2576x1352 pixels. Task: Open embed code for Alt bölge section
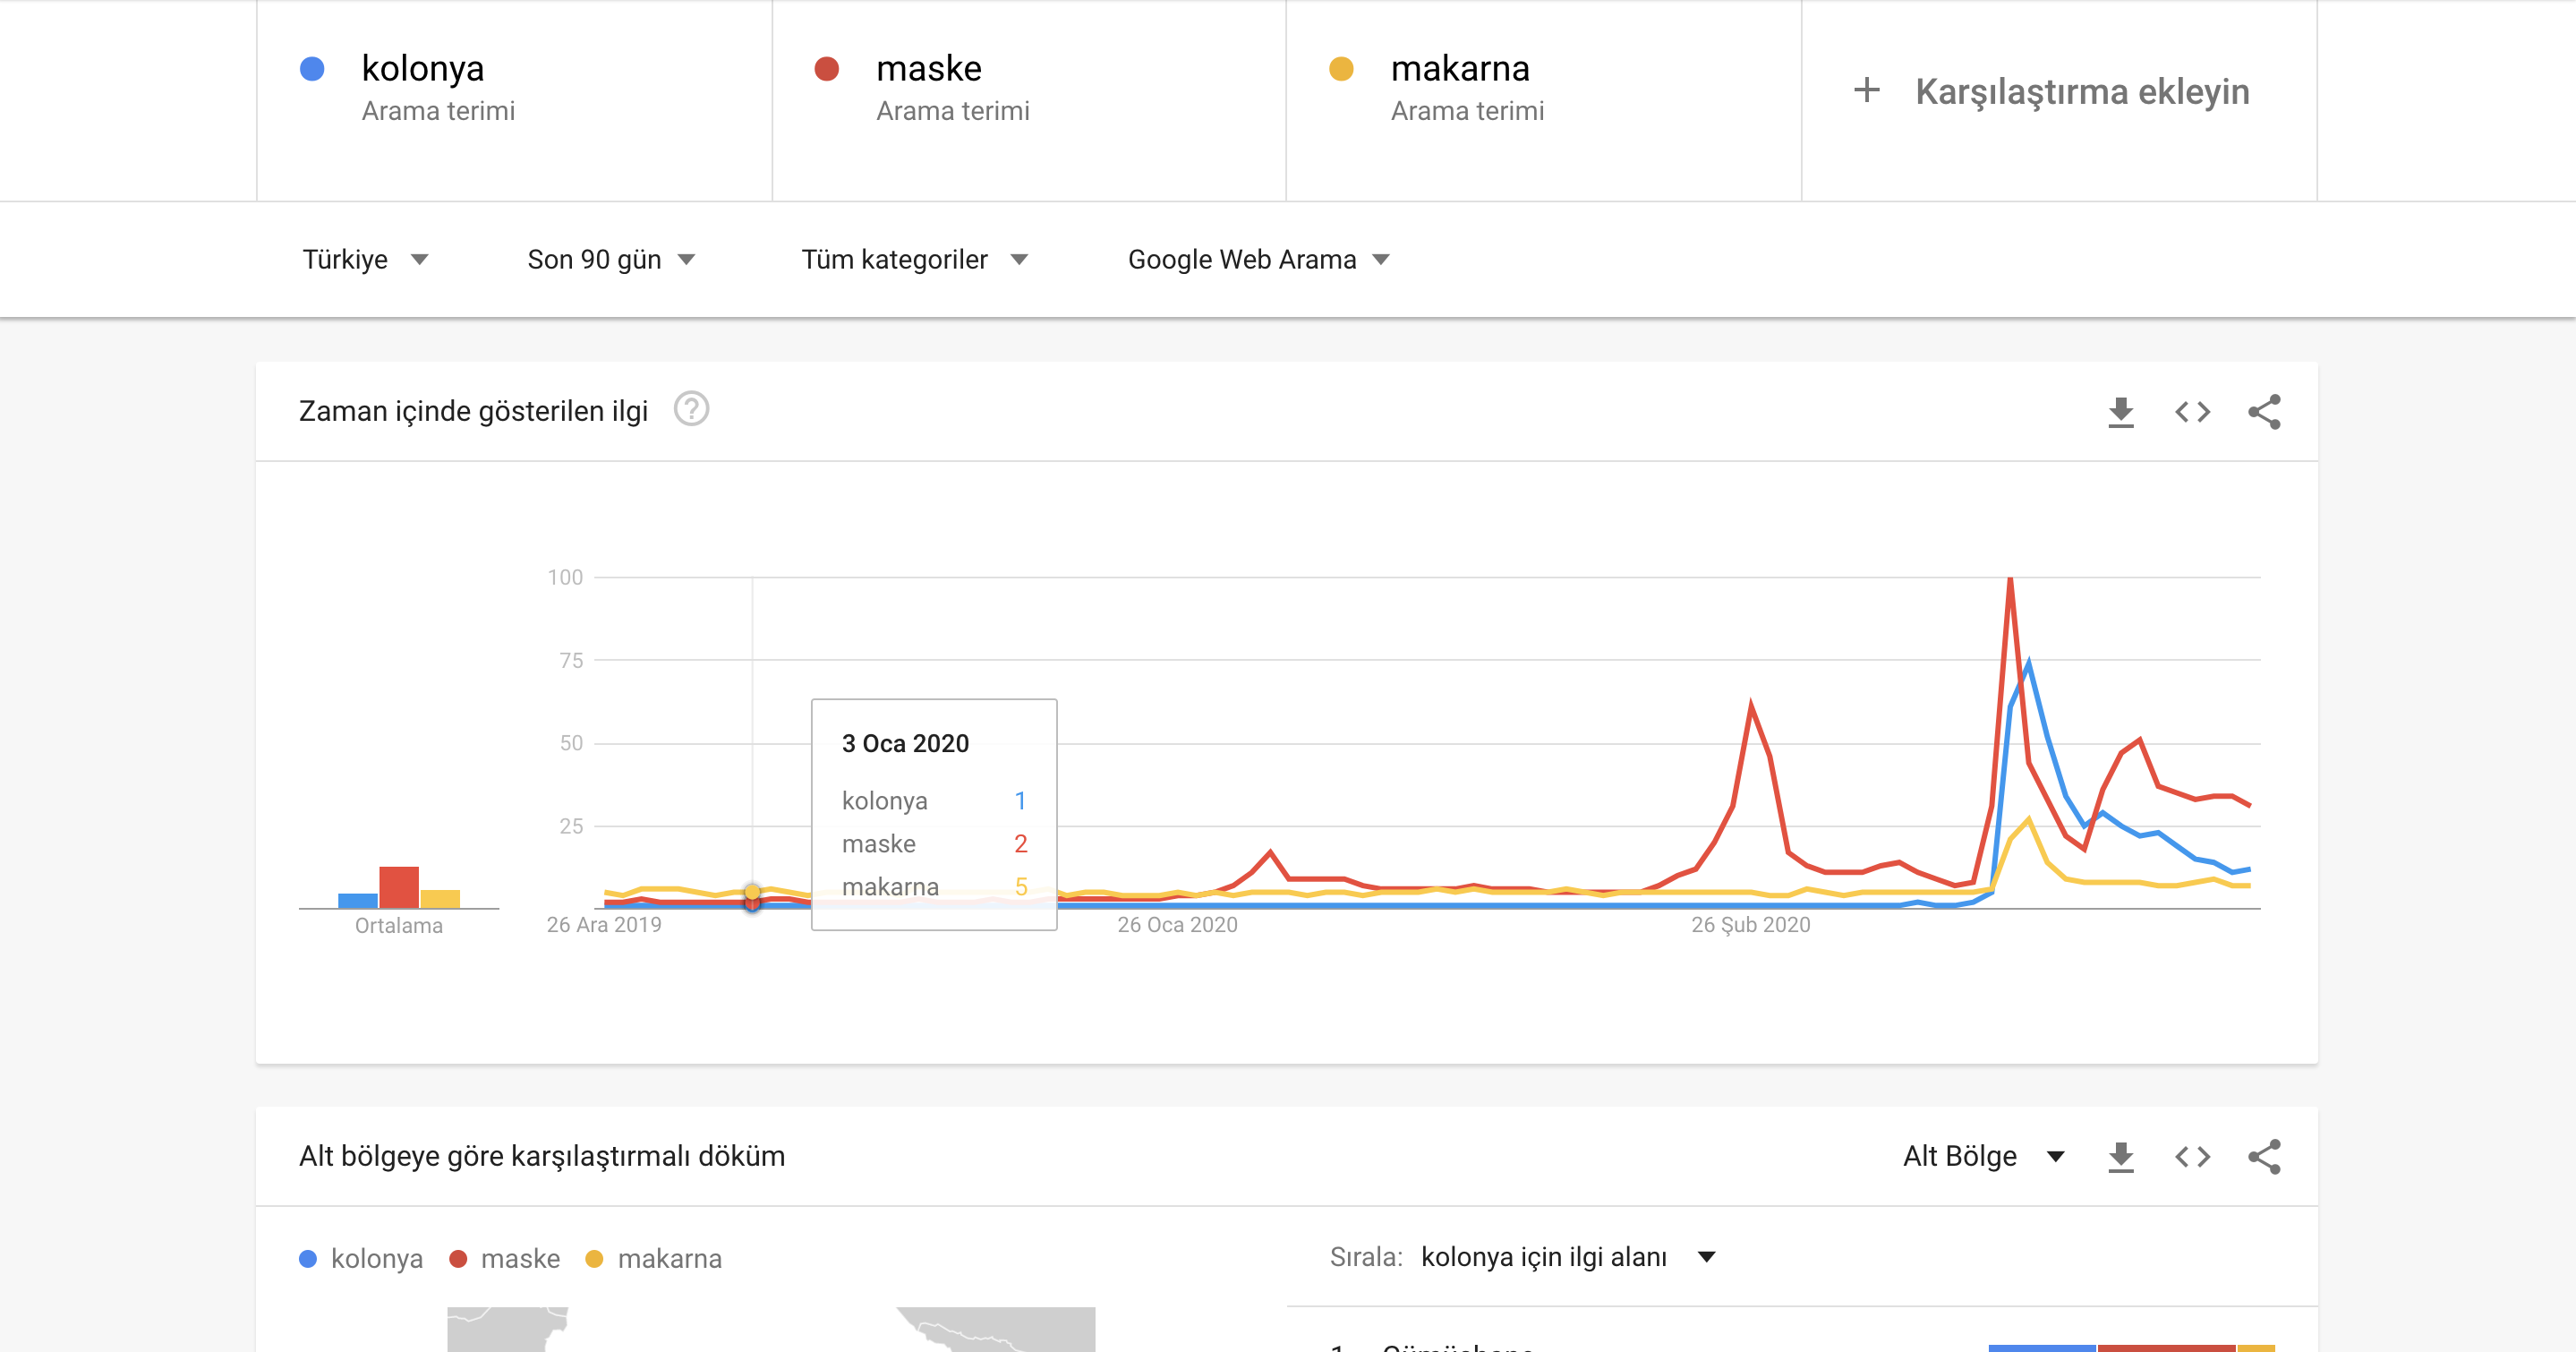click(x=2192, y=1157)
